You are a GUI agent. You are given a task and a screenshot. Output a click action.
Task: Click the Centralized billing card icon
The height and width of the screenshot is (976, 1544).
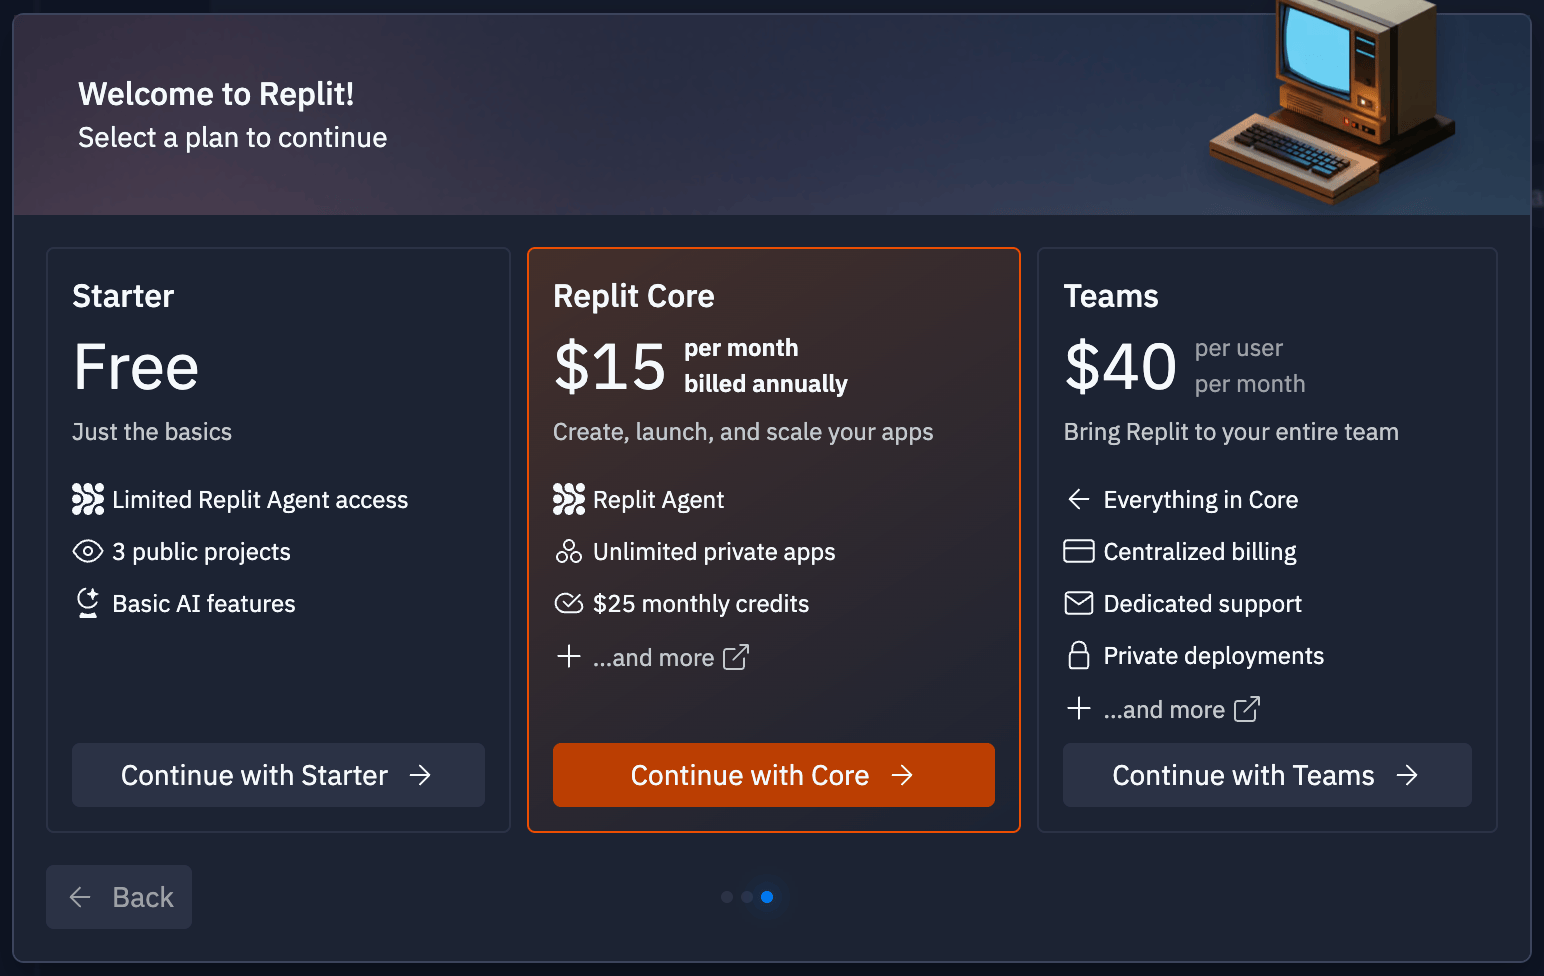[x=1079, y=551]
